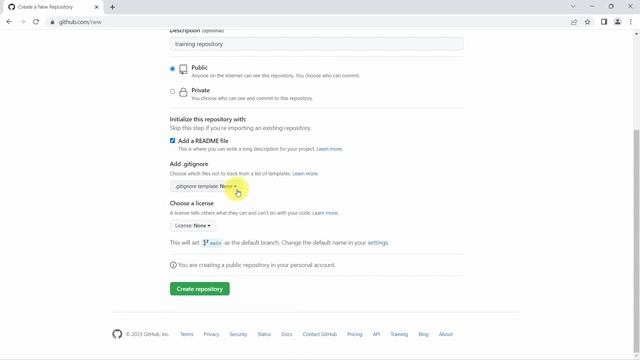Click Learn more link for README
640x360 pixels.
tap(329, 149)
